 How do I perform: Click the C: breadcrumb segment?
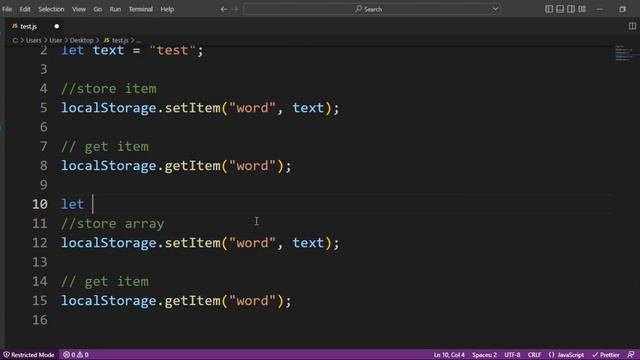coord(15,40)
